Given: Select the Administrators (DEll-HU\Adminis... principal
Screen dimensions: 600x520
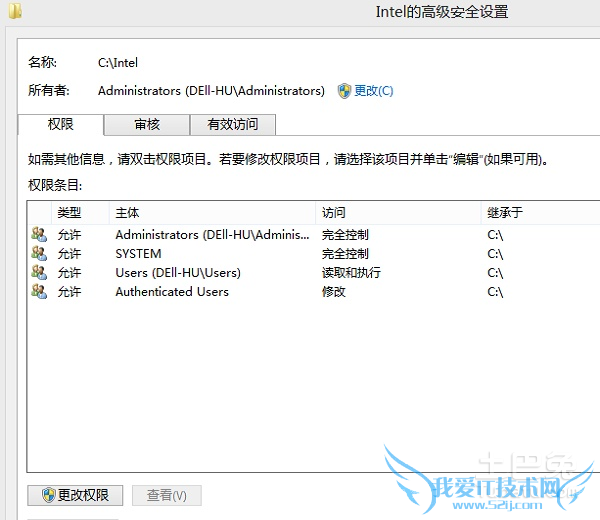Looking at the screenshot, I should [212, 235].
